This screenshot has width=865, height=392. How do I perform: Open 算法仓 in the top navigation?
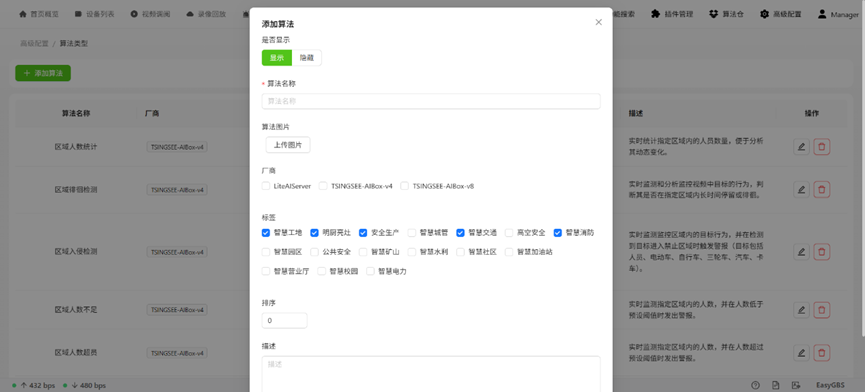point(726,14)
